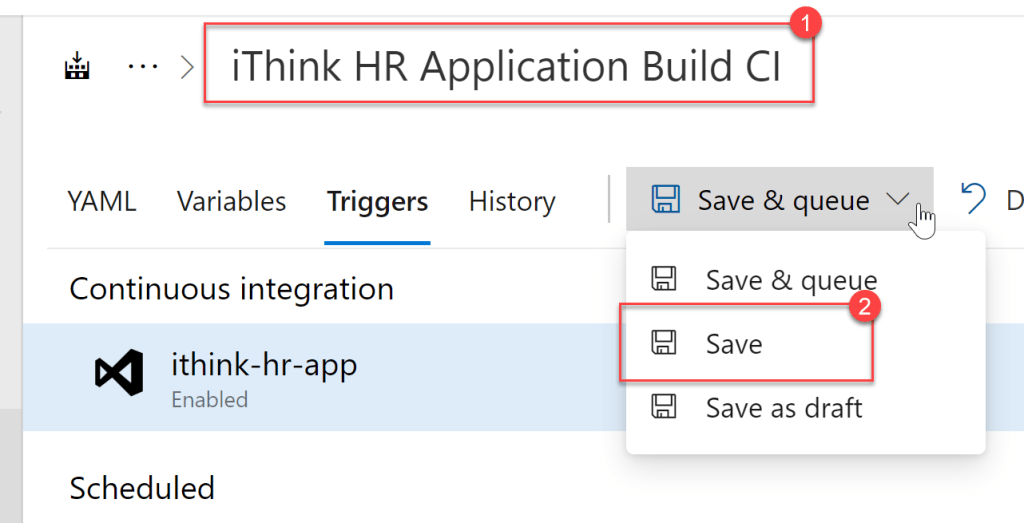Viewport: 1024px width, 523px height.
Task: Click the Discard undo arrow icon
Action: point(973,199)
